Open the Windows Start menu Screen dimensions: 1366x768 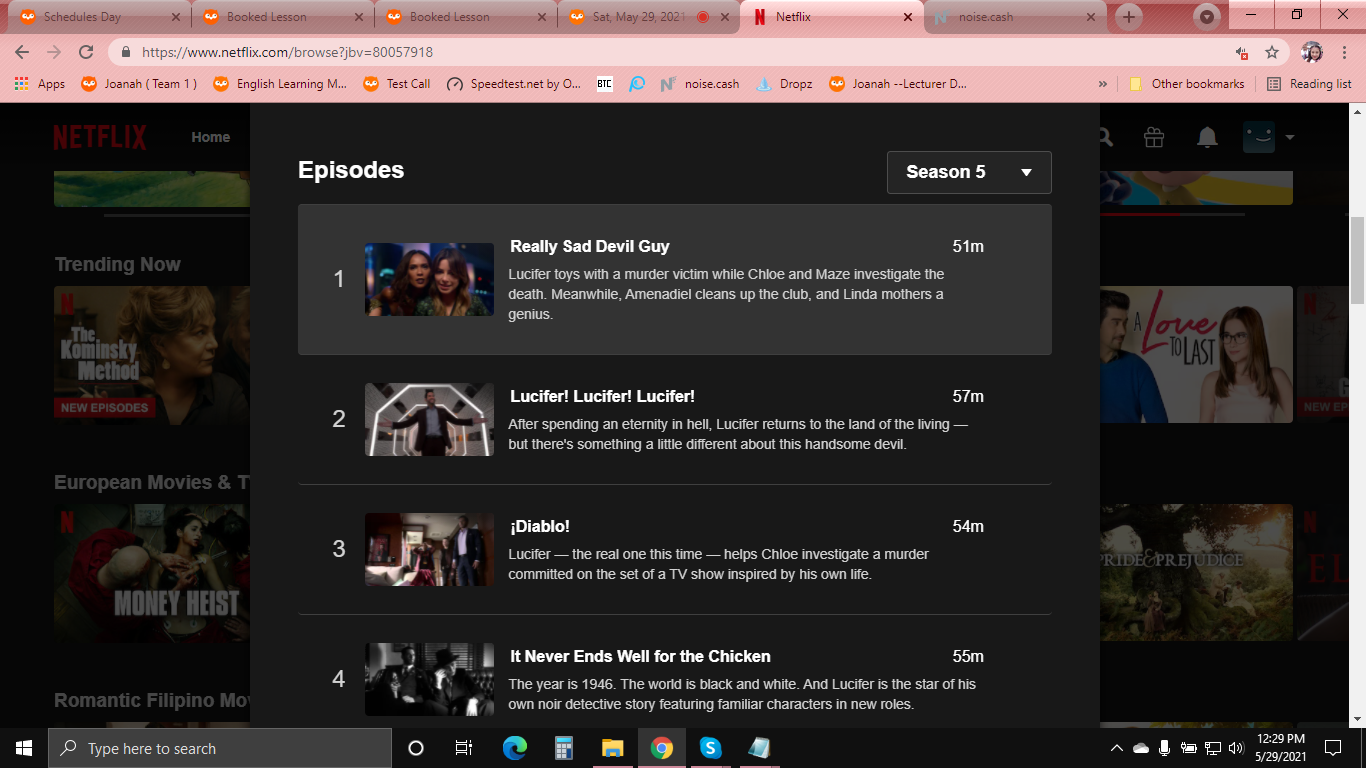click(24, 748)
